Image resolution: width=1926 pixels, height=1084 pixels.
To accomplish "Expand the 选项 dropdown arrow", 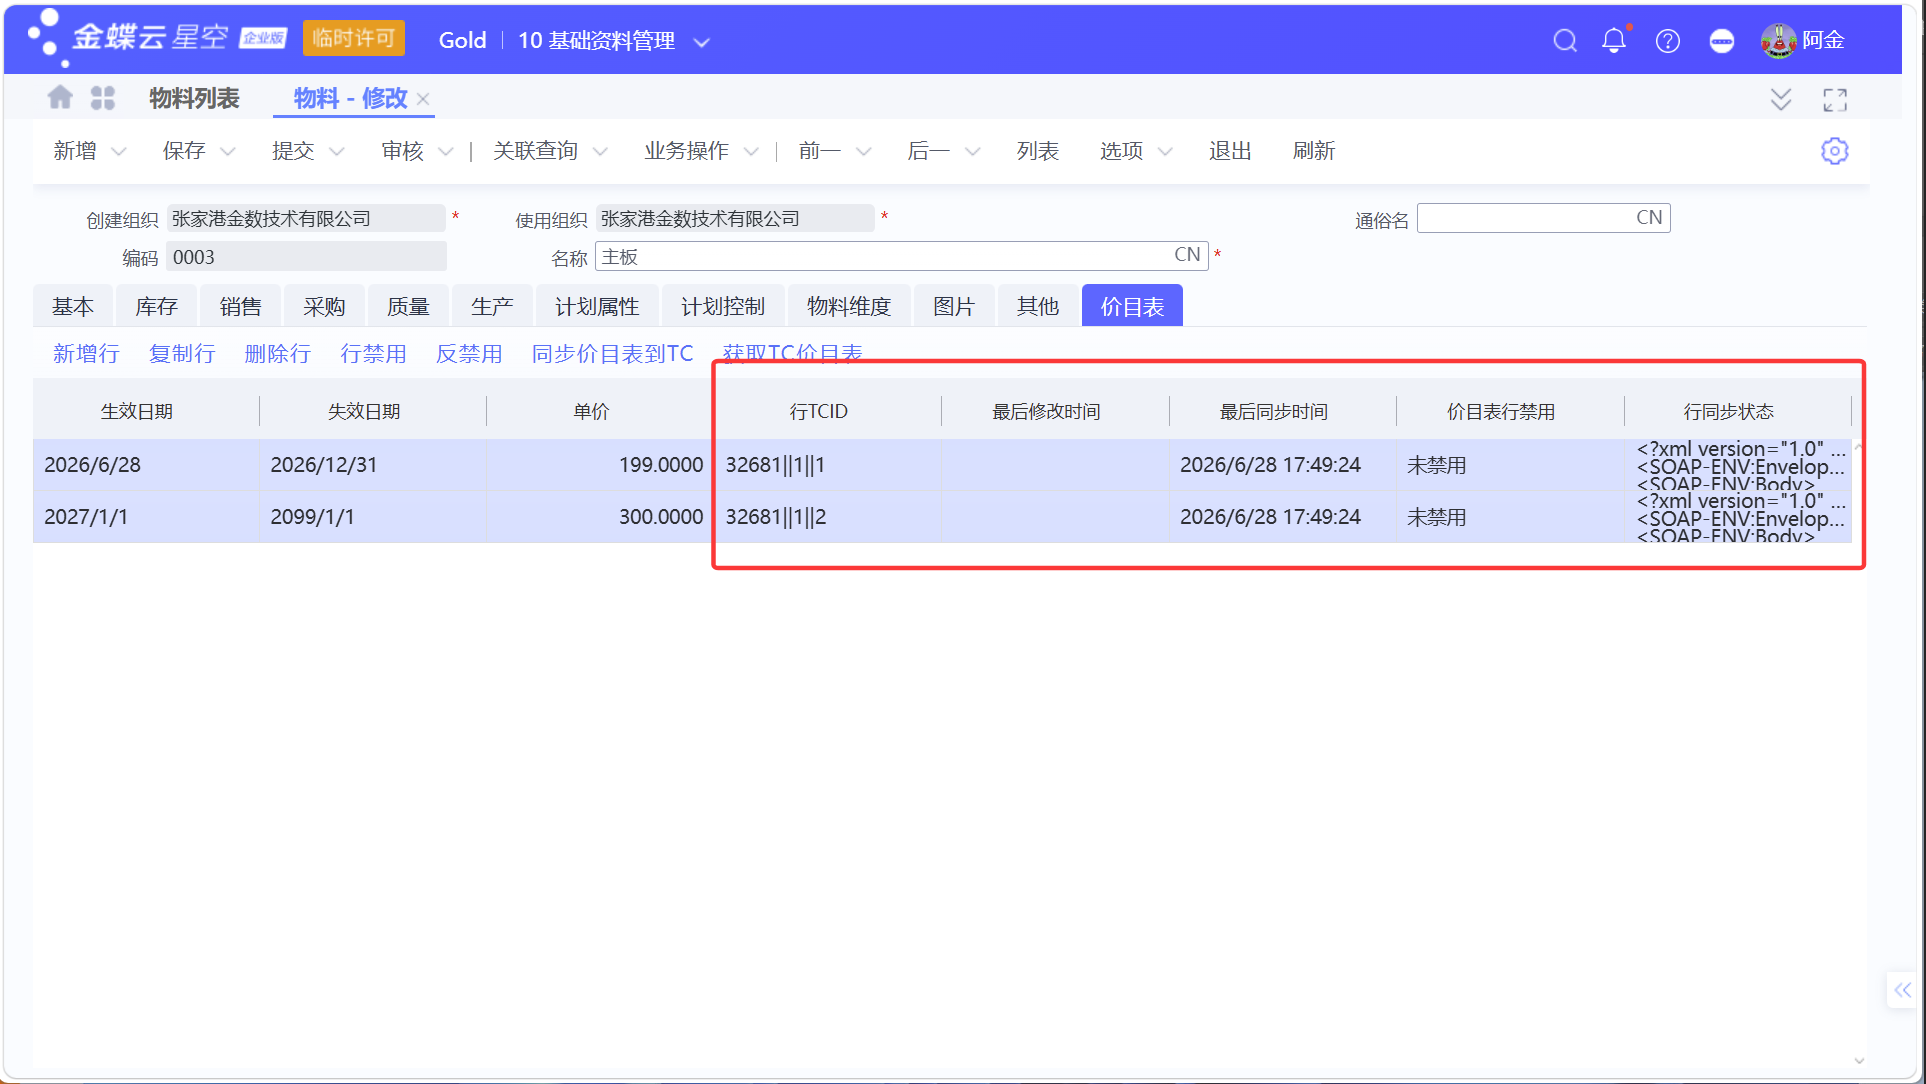I will coord(1164,152).
